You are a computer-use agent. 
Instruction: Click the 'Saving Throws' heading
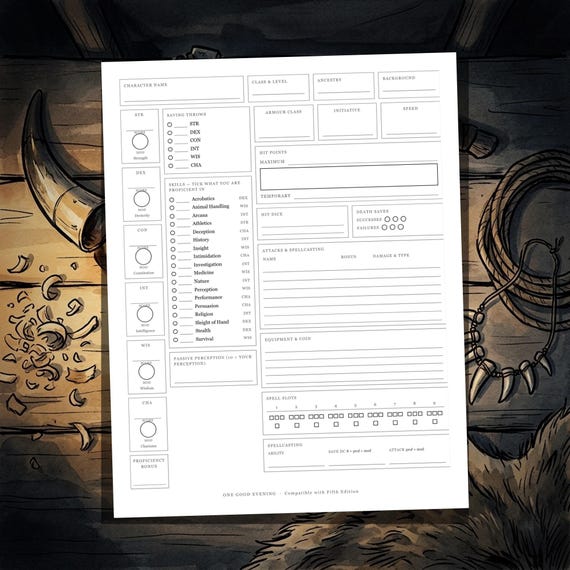pos(186,115)
